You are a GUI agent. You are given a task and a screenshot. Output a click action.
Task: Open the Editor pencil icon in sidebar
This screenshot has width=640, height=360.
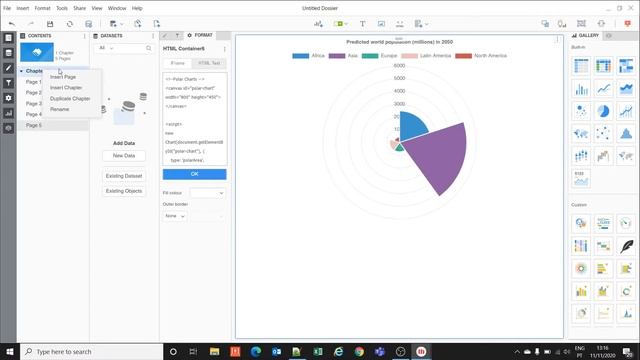click(x=9, y=68)
